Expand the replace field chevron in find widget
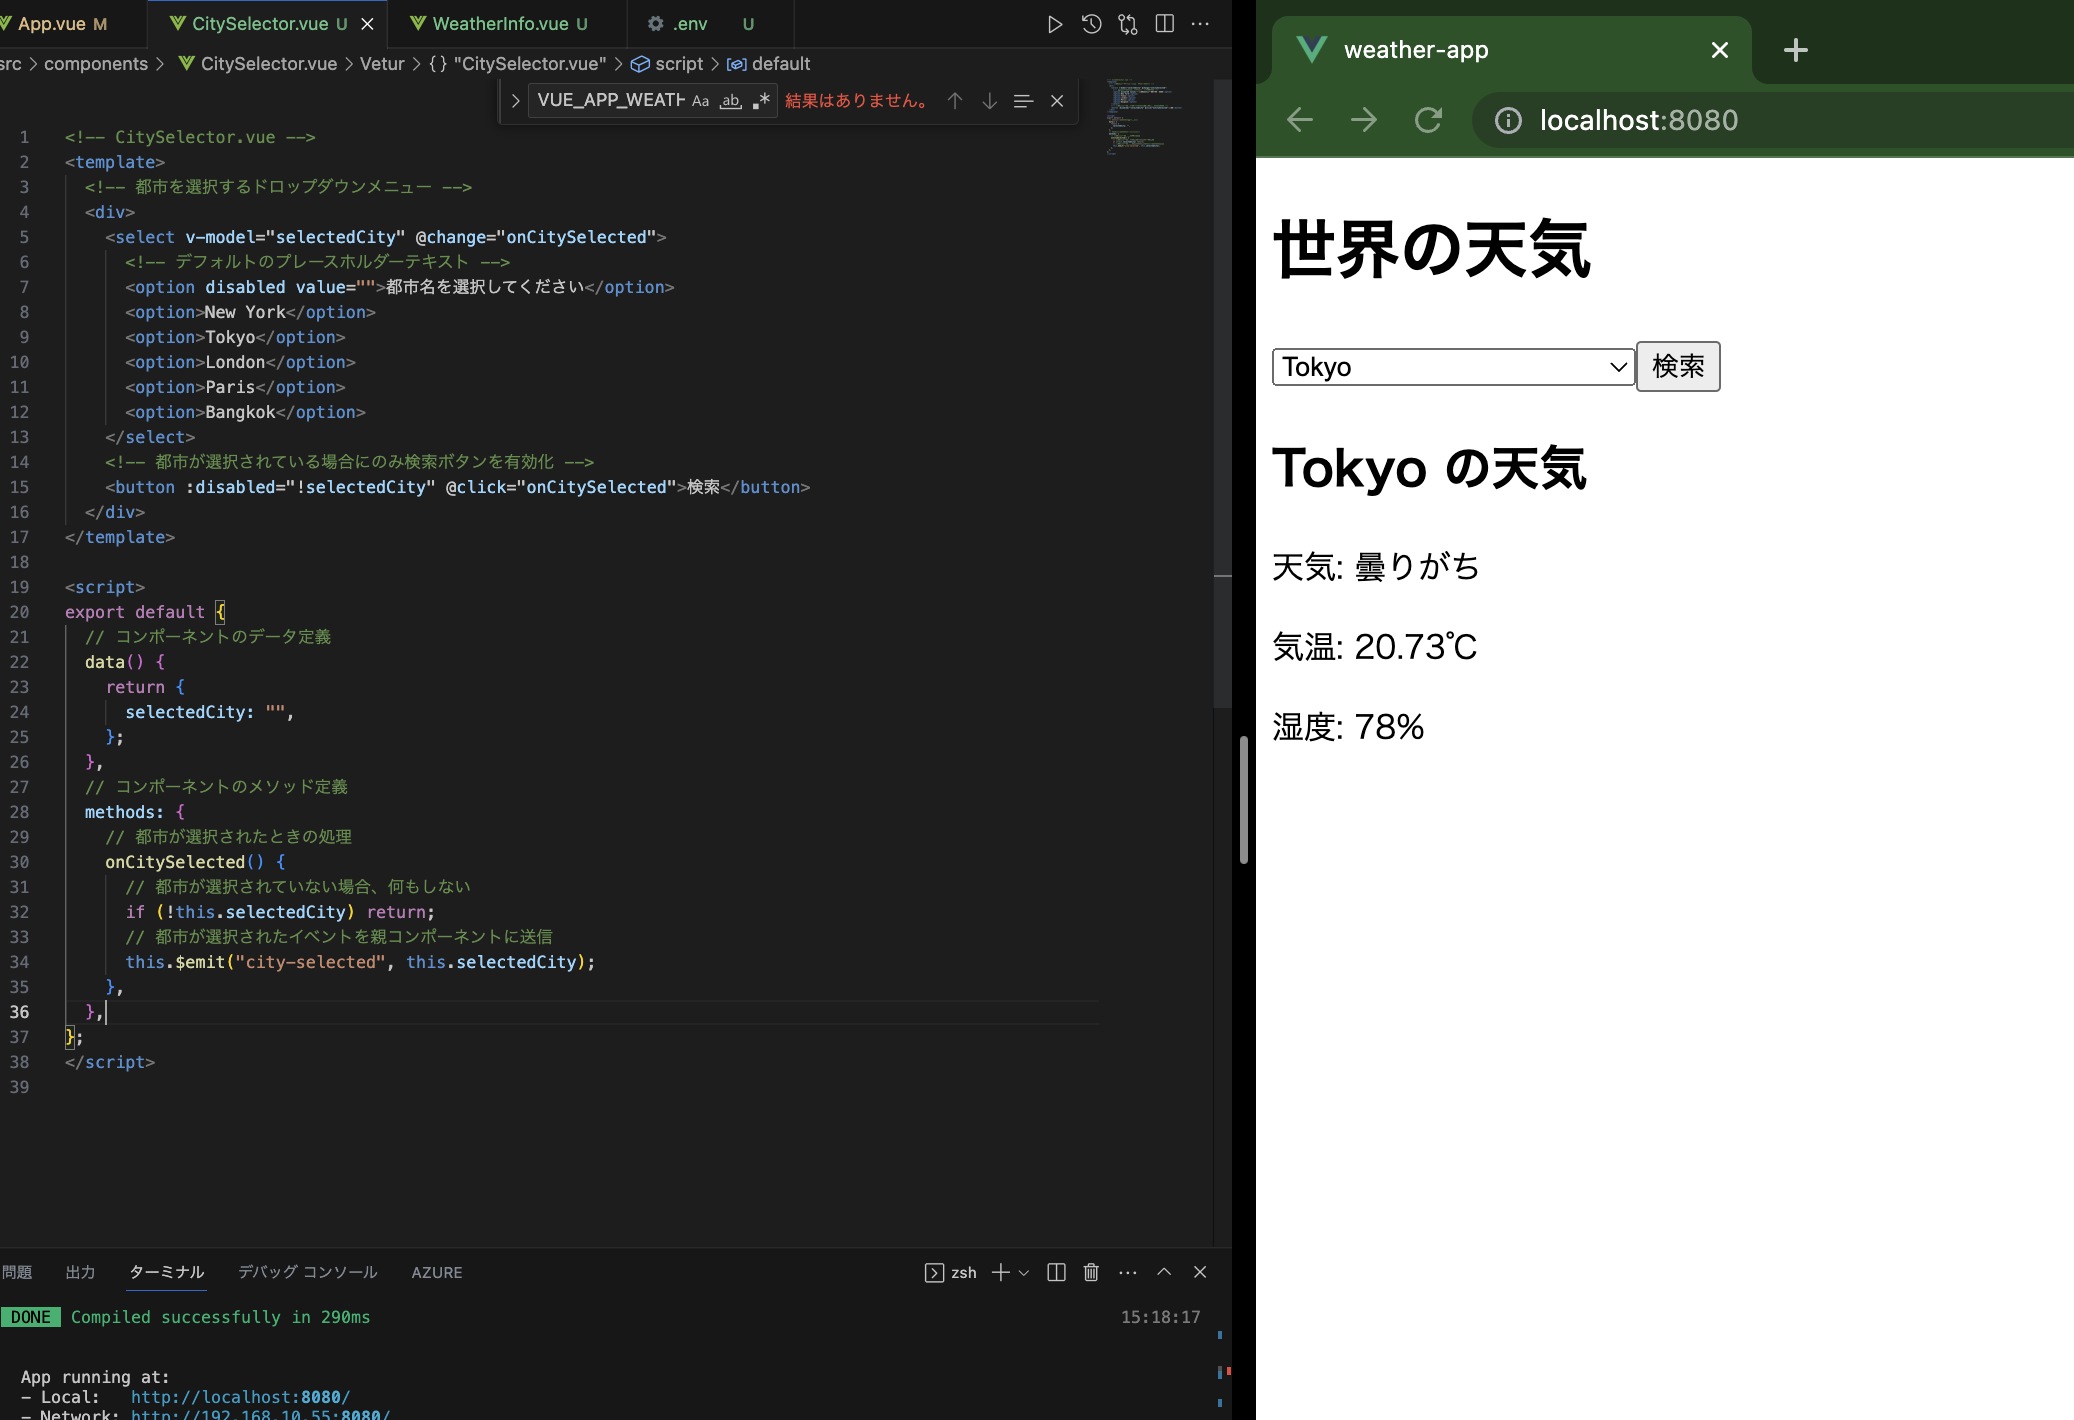The image size is (2074, 1420). [x=515, y=101]
